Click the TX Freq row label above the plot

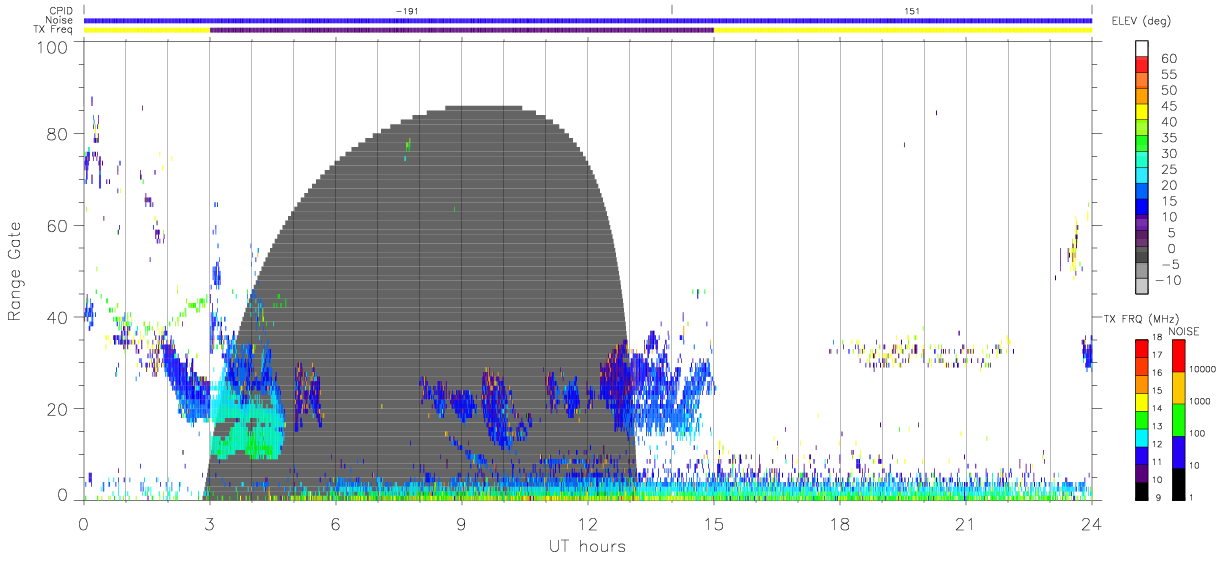[x=54, y=30]
